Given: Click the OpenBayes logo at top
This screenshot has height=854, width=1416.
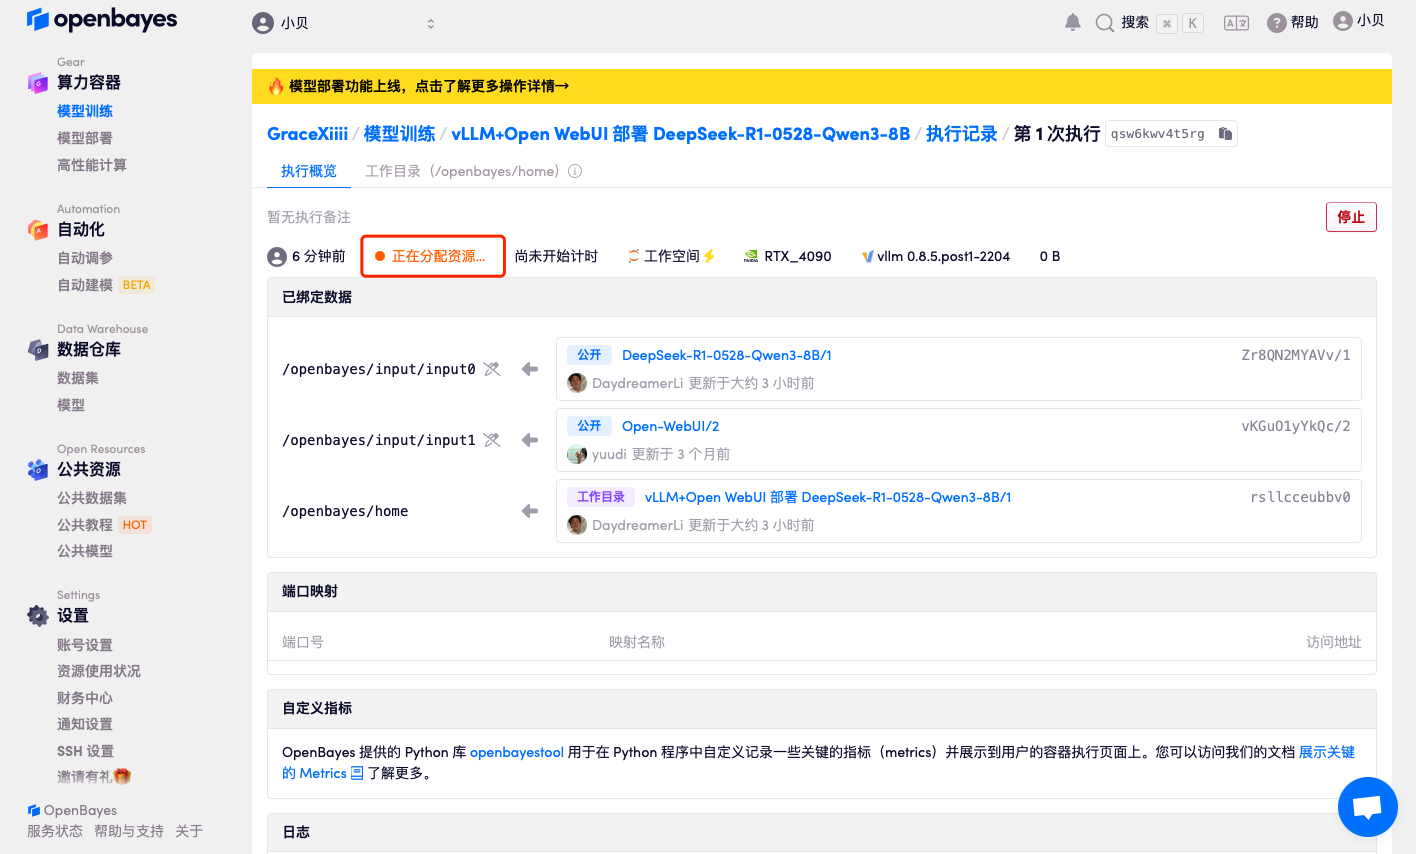Looking at the screenshot, I should 102,19.
